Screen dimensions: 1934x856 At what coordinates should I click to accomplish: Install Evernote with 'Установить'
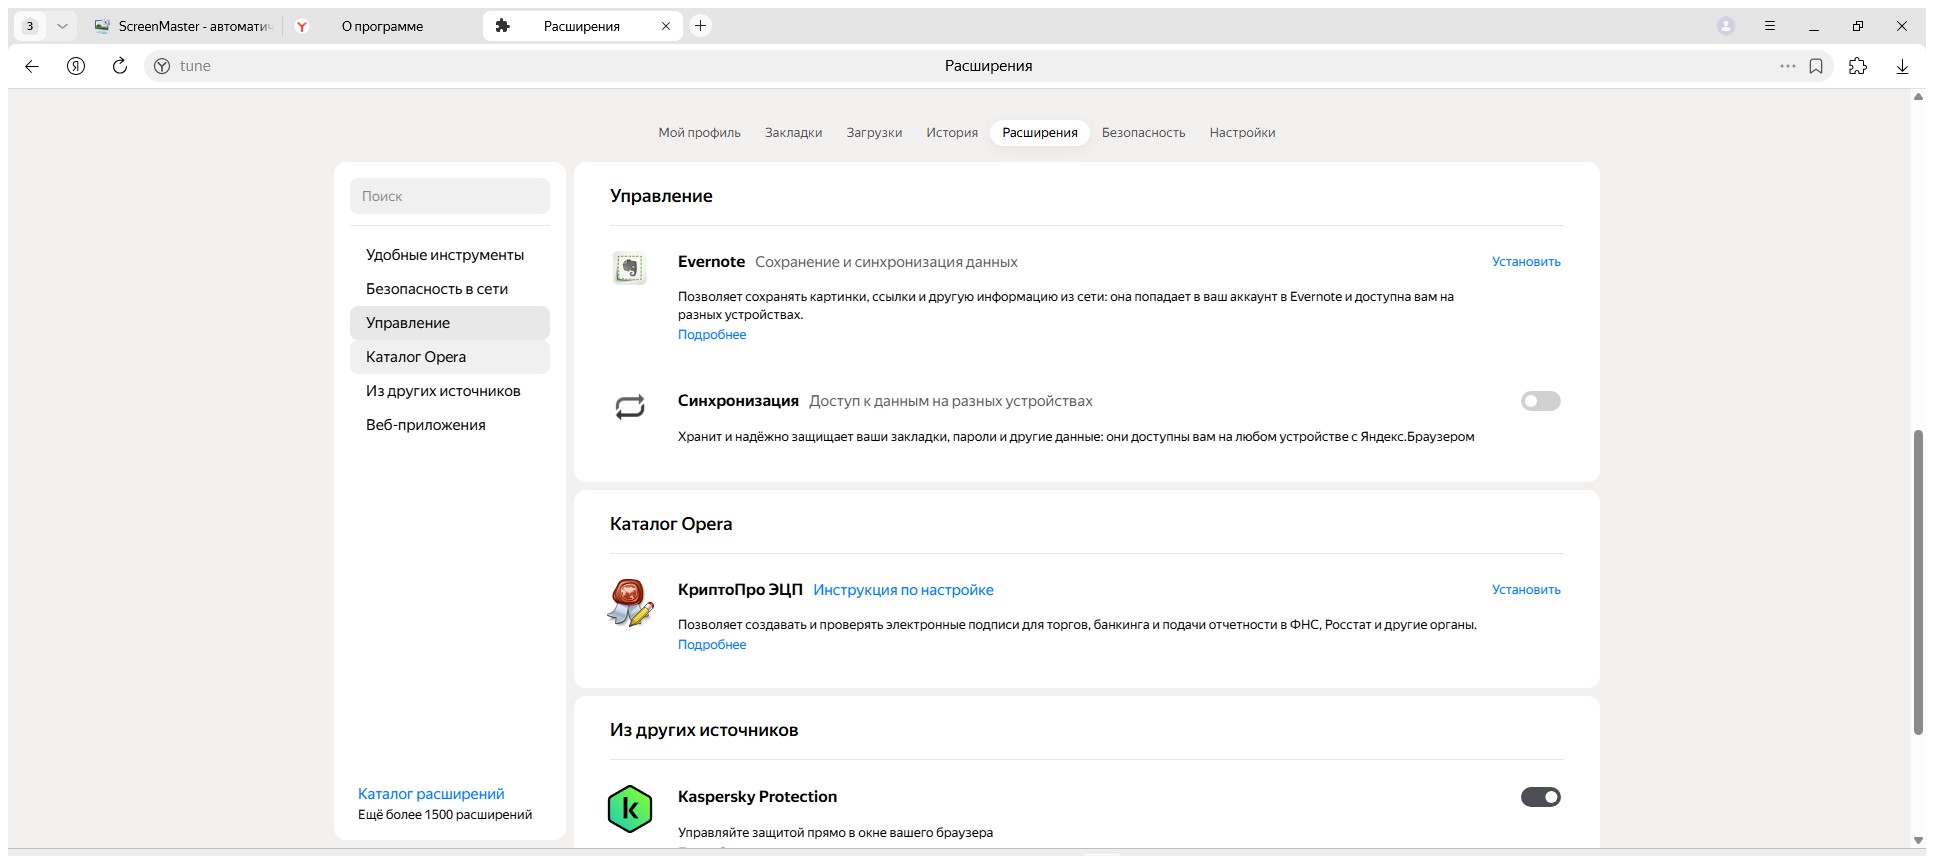coord(1526,262)
